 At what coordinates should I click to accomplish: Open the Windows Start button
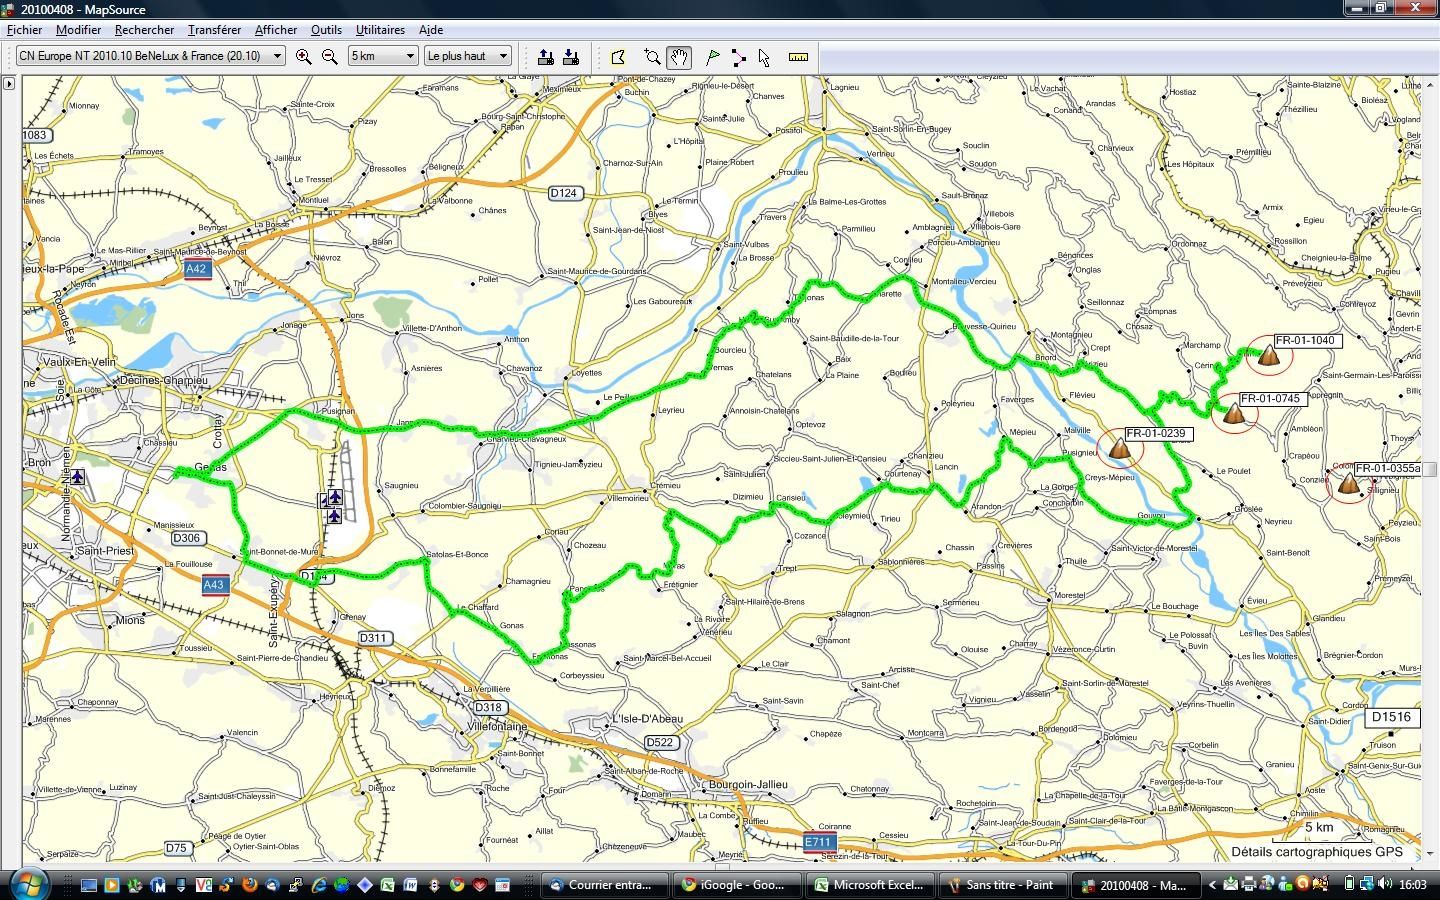(x=29, y=884)
